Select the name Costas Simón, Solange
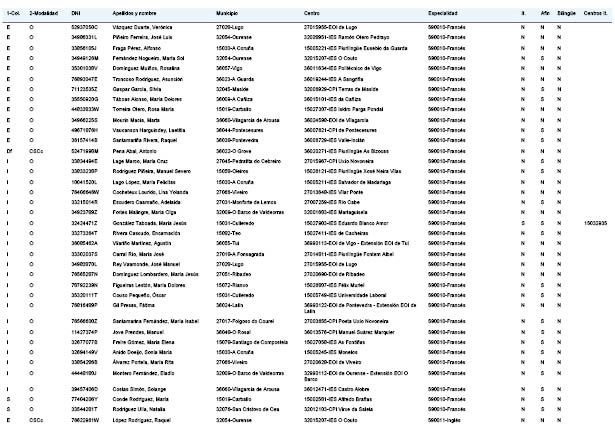This screenshot has height=439, width=615. click(x=139, y=389)
